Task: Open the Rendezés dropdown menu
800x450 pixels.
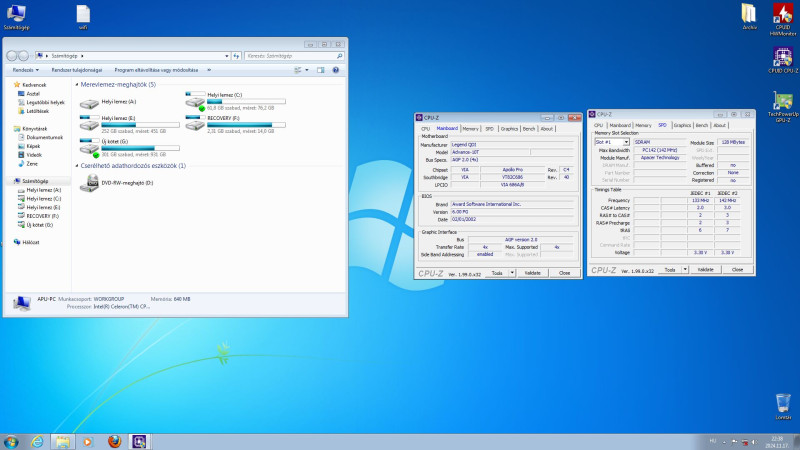Action: [26, 70]
